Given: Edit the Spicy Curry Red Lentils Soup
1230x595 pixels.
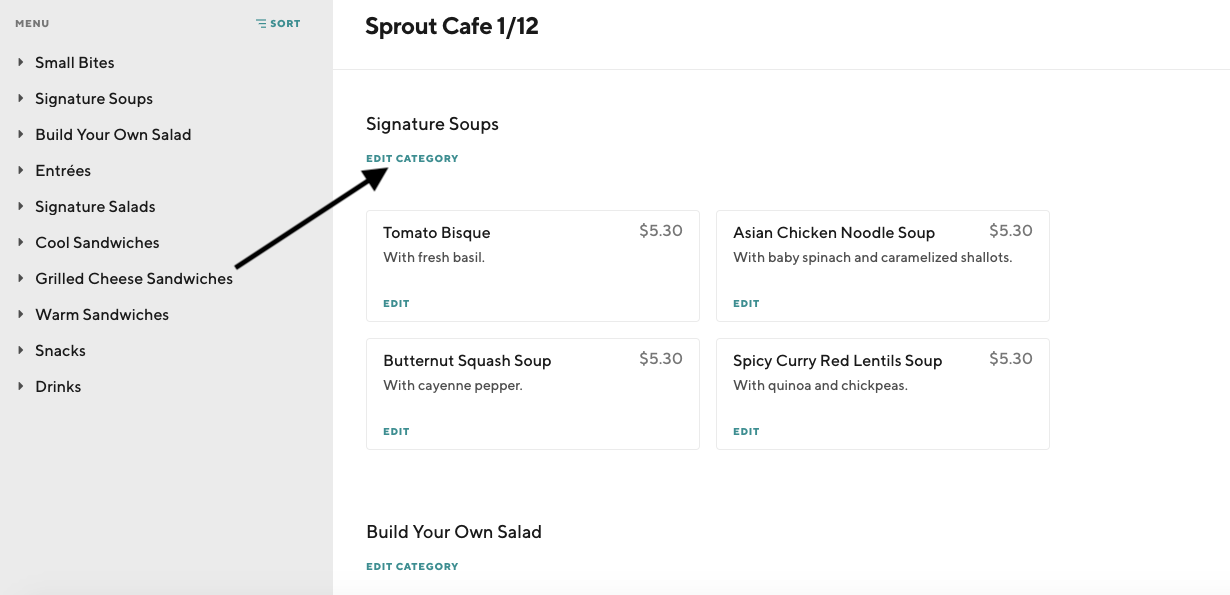Looking at the screenshot, I should click(746, 432).
